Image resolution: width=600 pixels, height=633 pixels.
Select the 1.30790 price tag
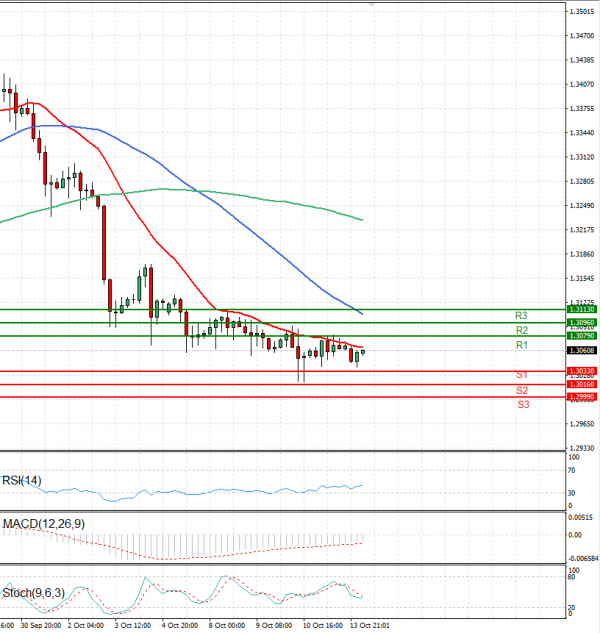click(582, 336)
